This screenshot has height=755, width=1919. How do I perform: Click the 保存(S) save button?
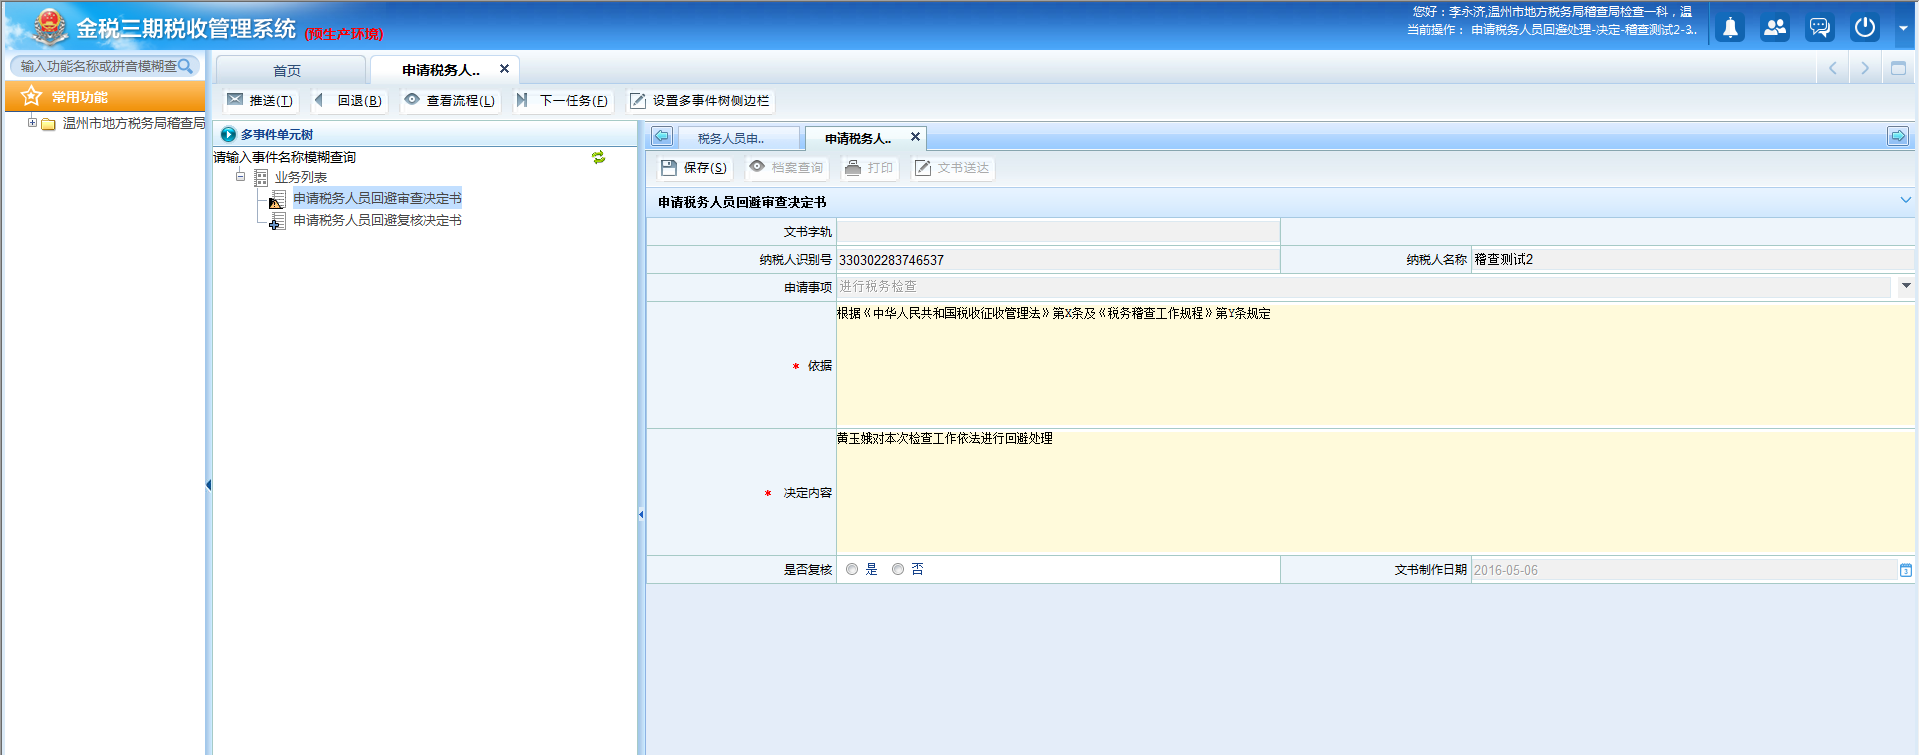pyautogui.click(x=694, y=168)
